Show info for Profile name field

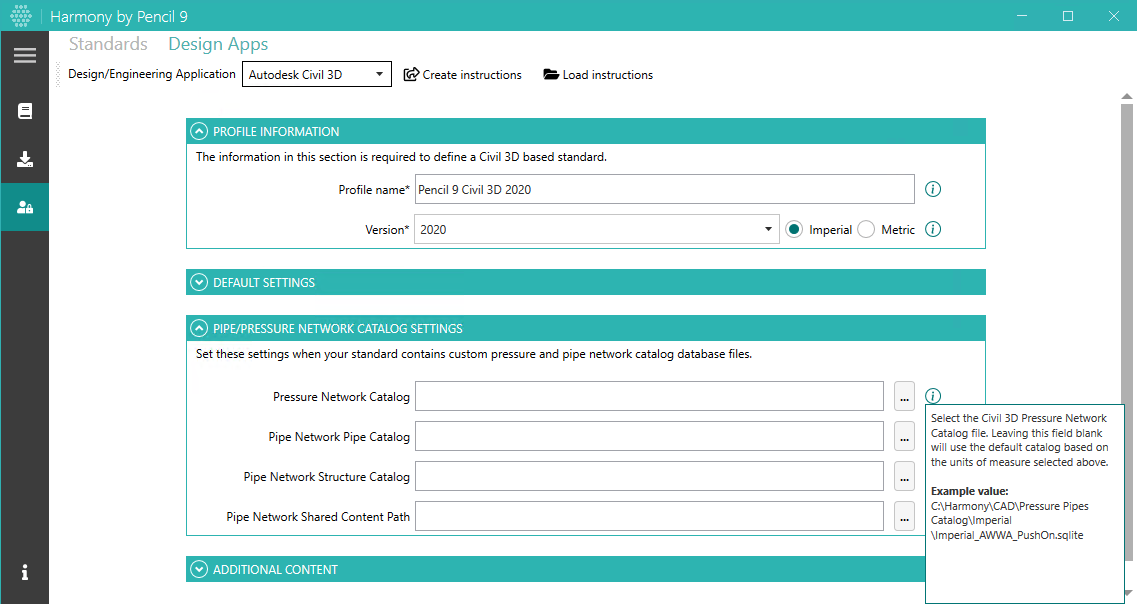pyautogui.click(x=933, y=189)
